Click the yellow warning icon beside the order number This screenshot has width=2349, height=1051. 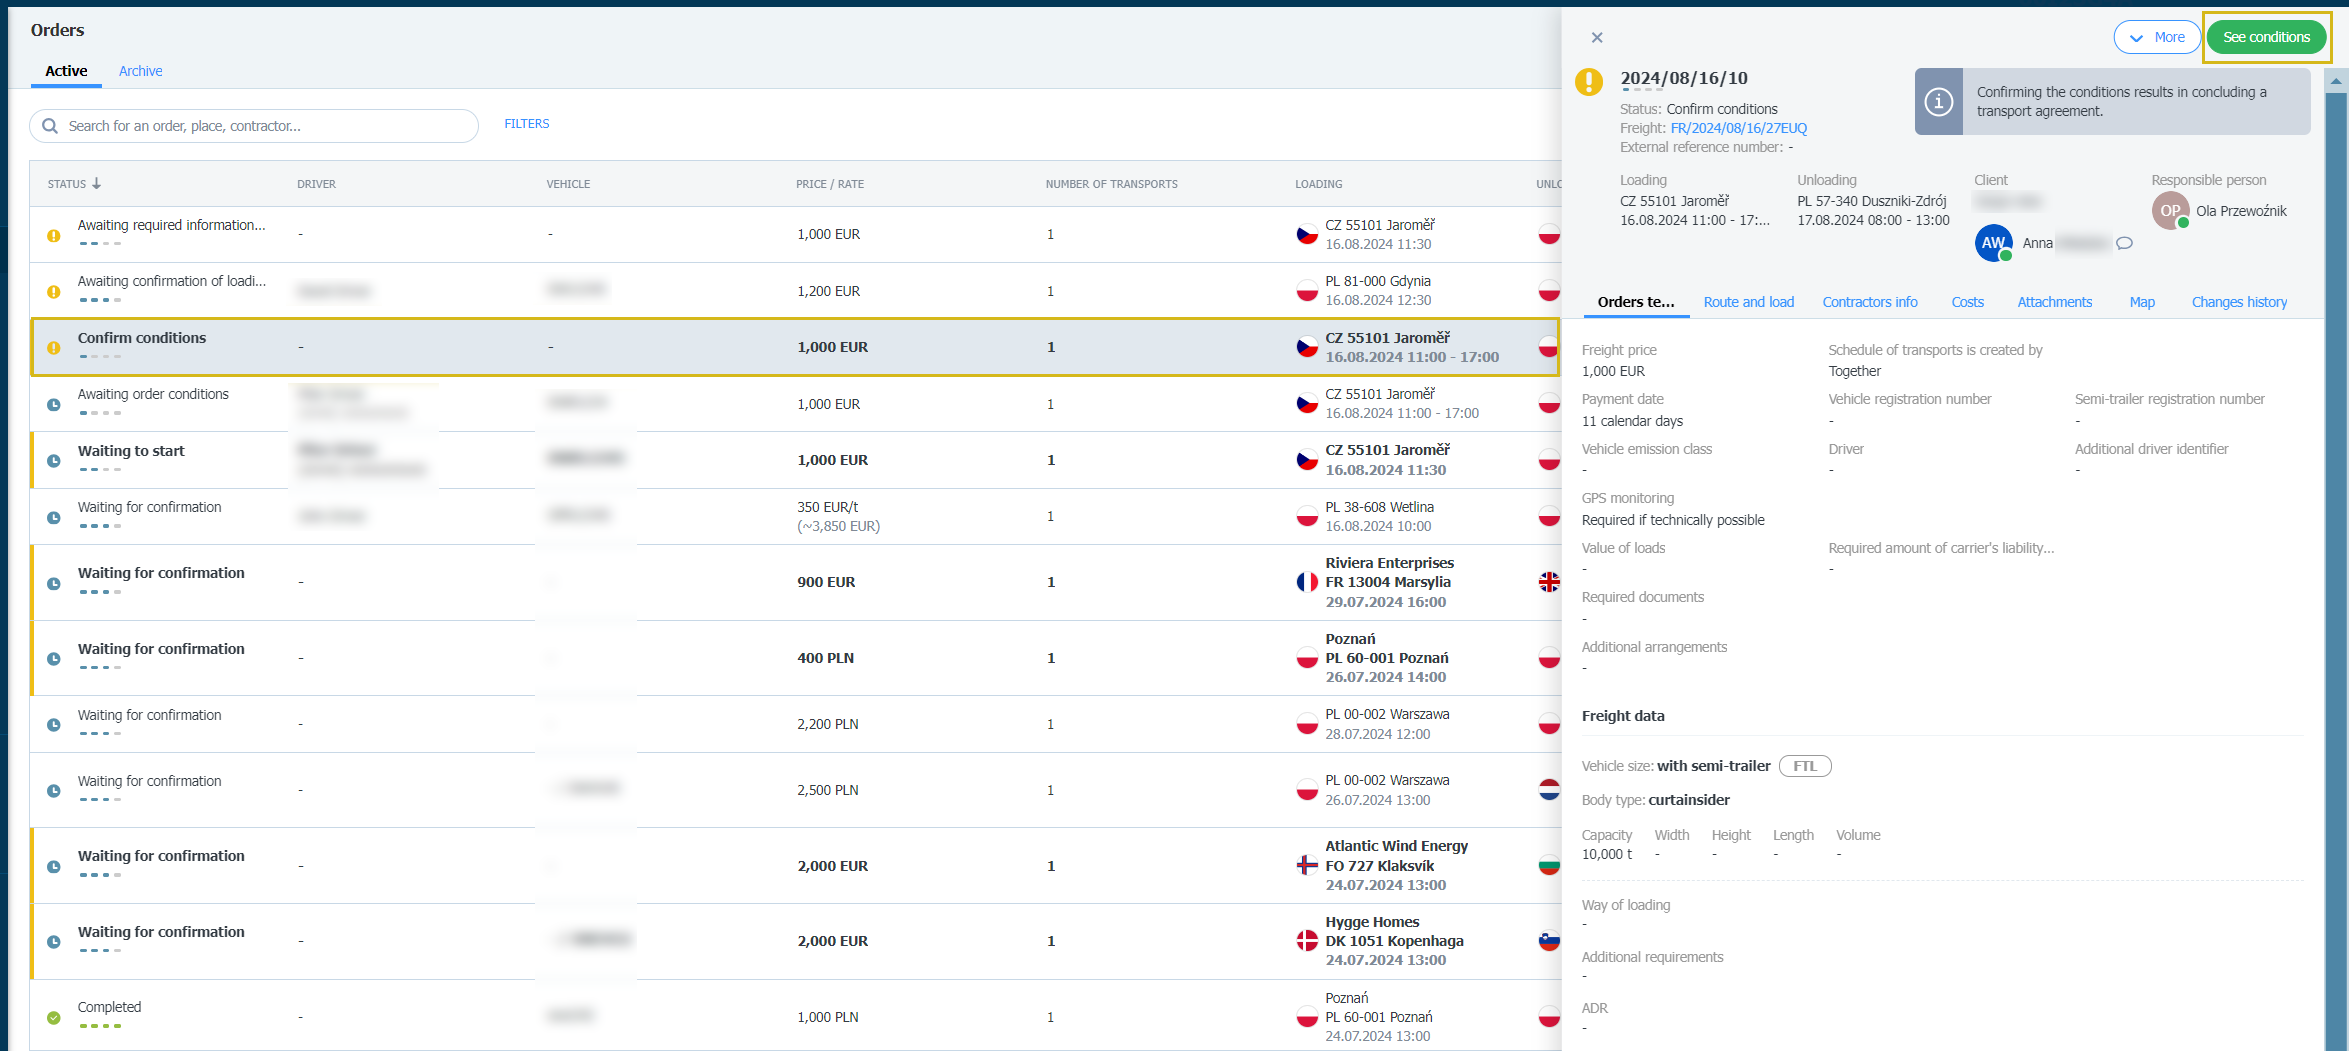(1589, 82)
